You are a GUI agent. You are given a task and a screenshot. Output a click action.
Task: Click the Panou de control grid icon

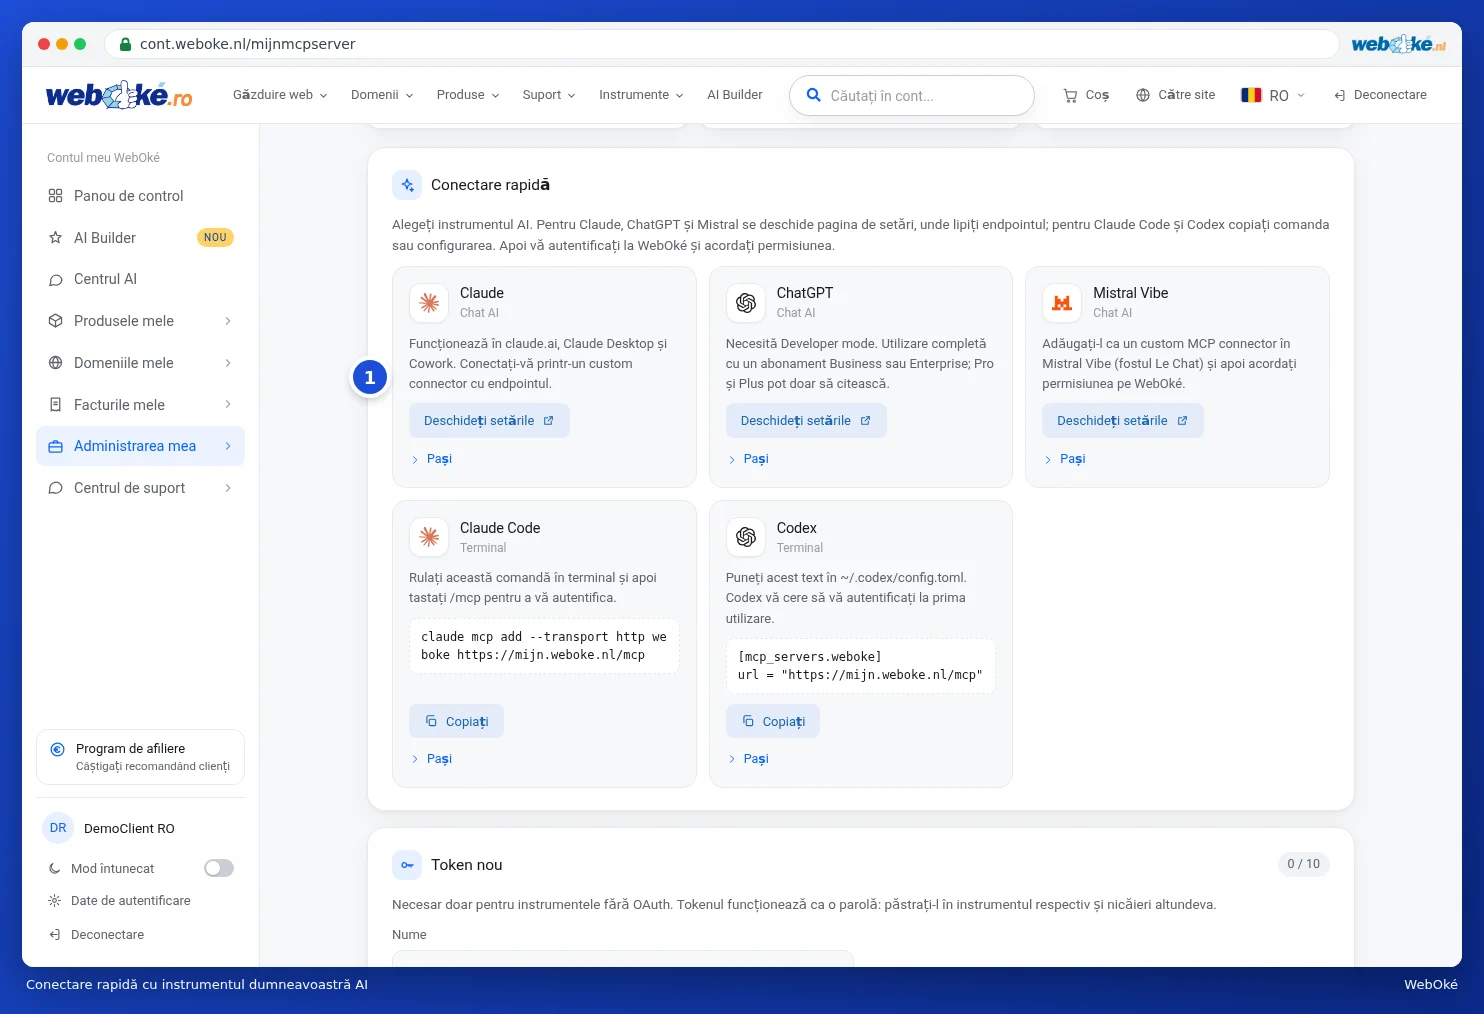point(56,196)
